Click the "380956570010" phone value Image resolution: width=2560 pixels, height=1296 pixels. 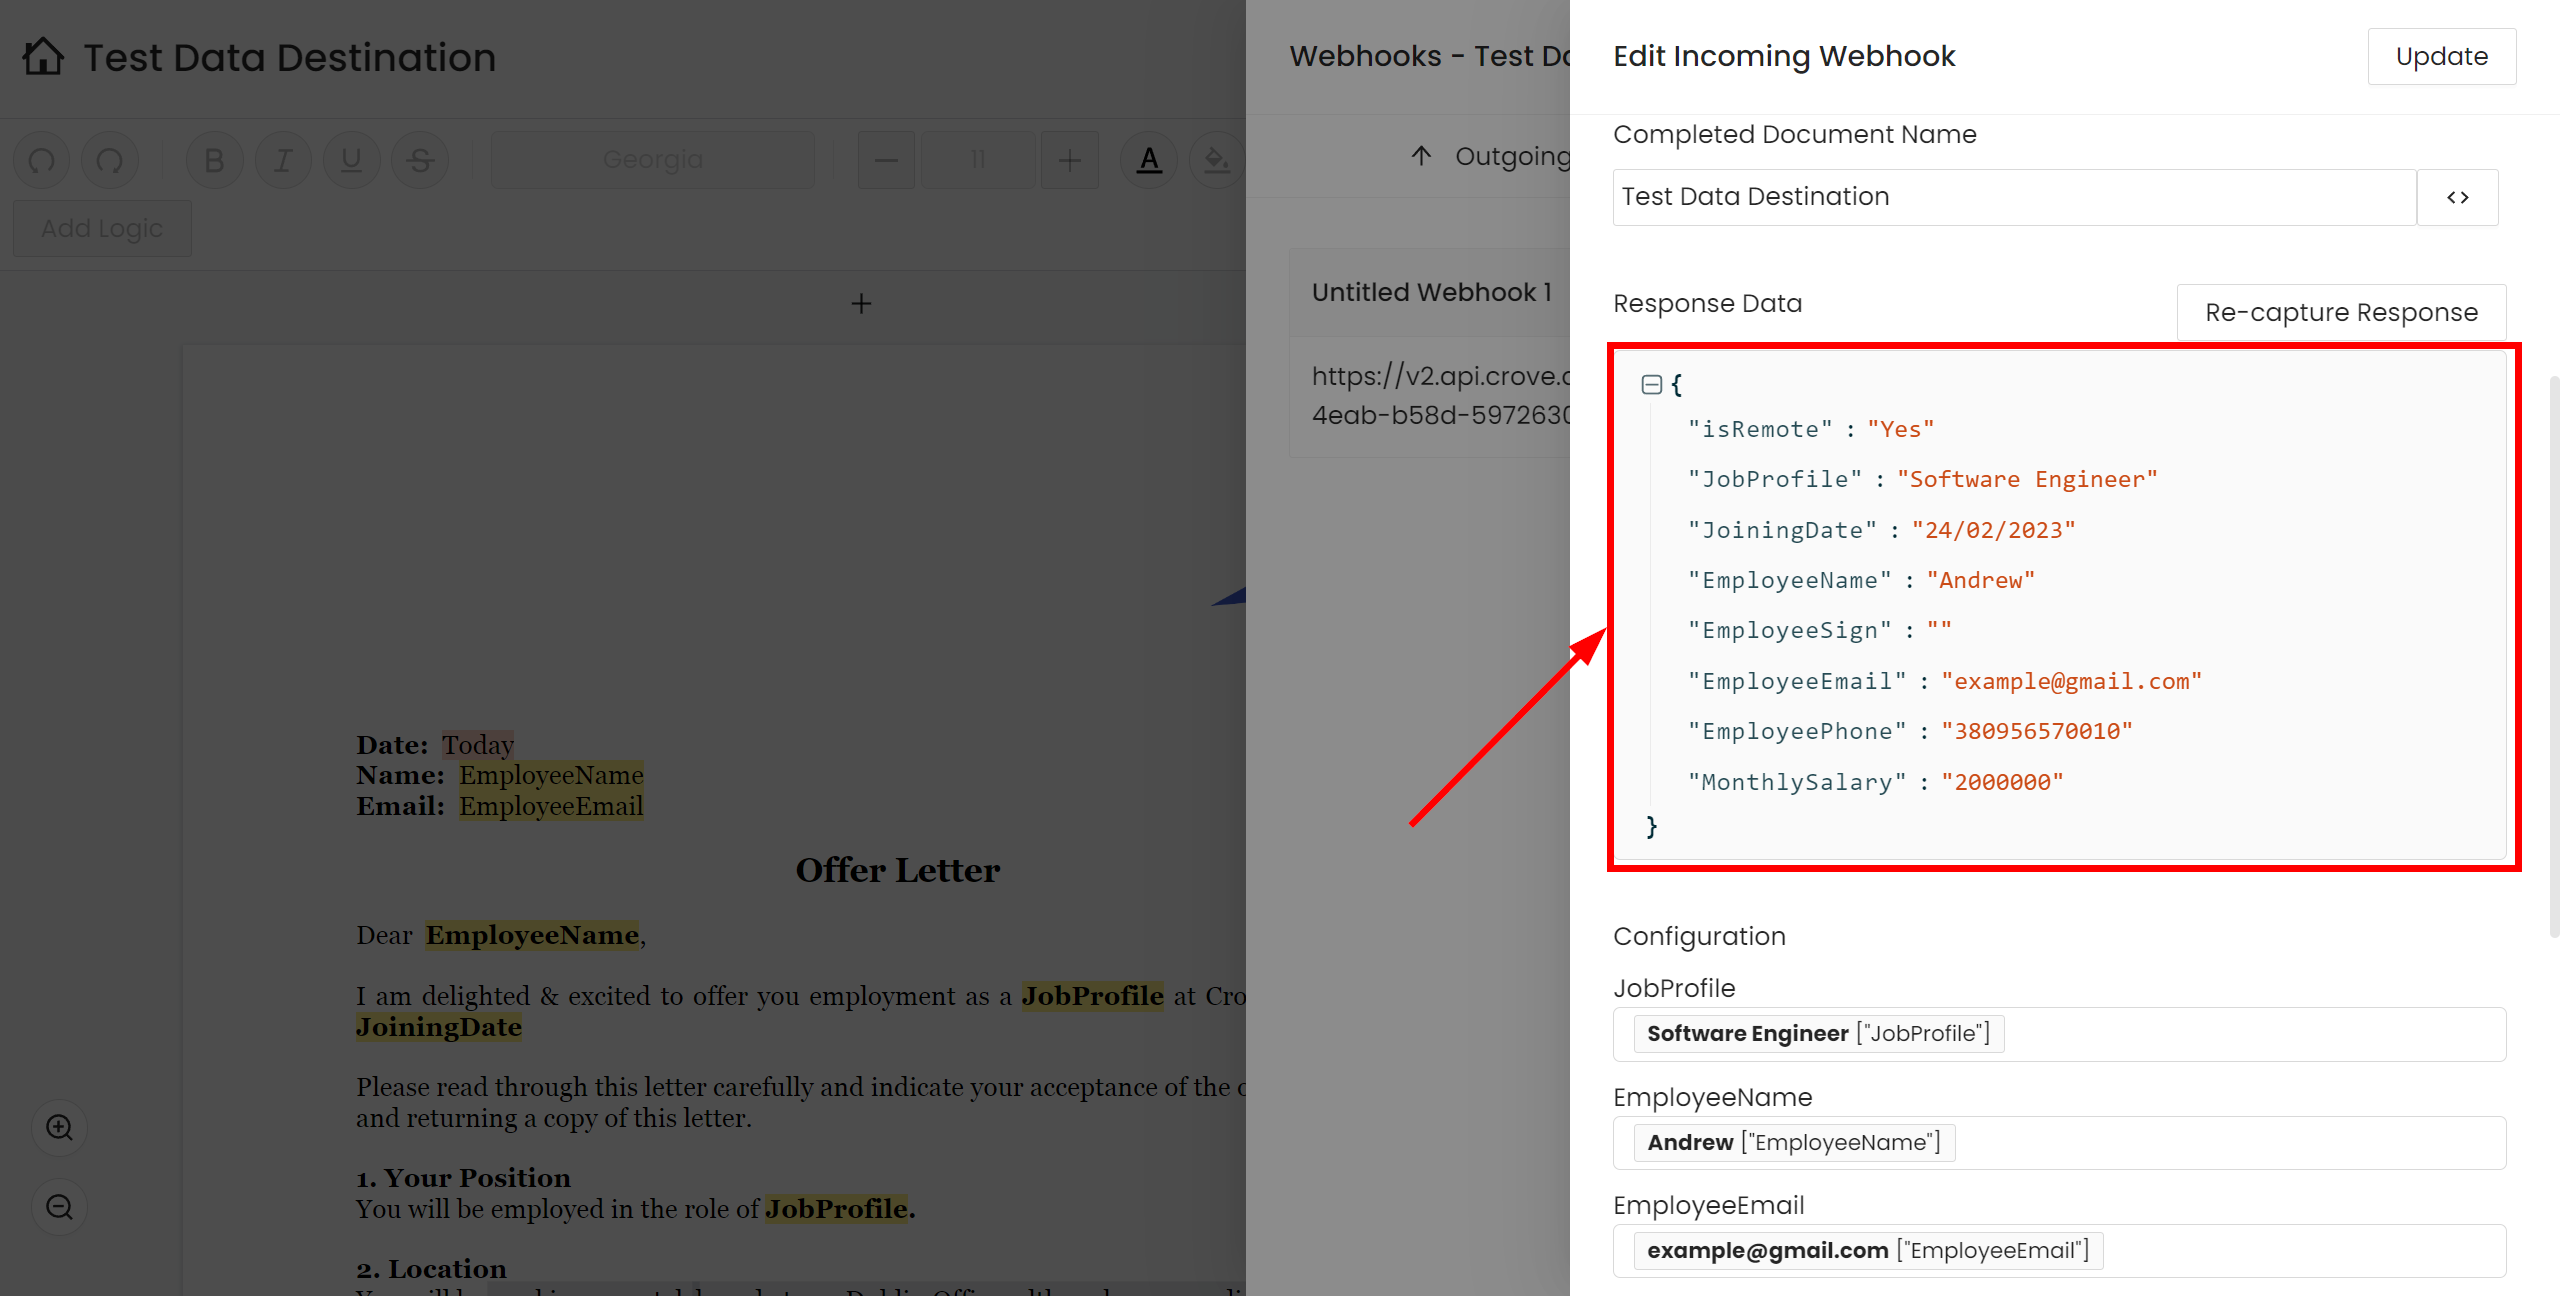[x=2036, y=731]
